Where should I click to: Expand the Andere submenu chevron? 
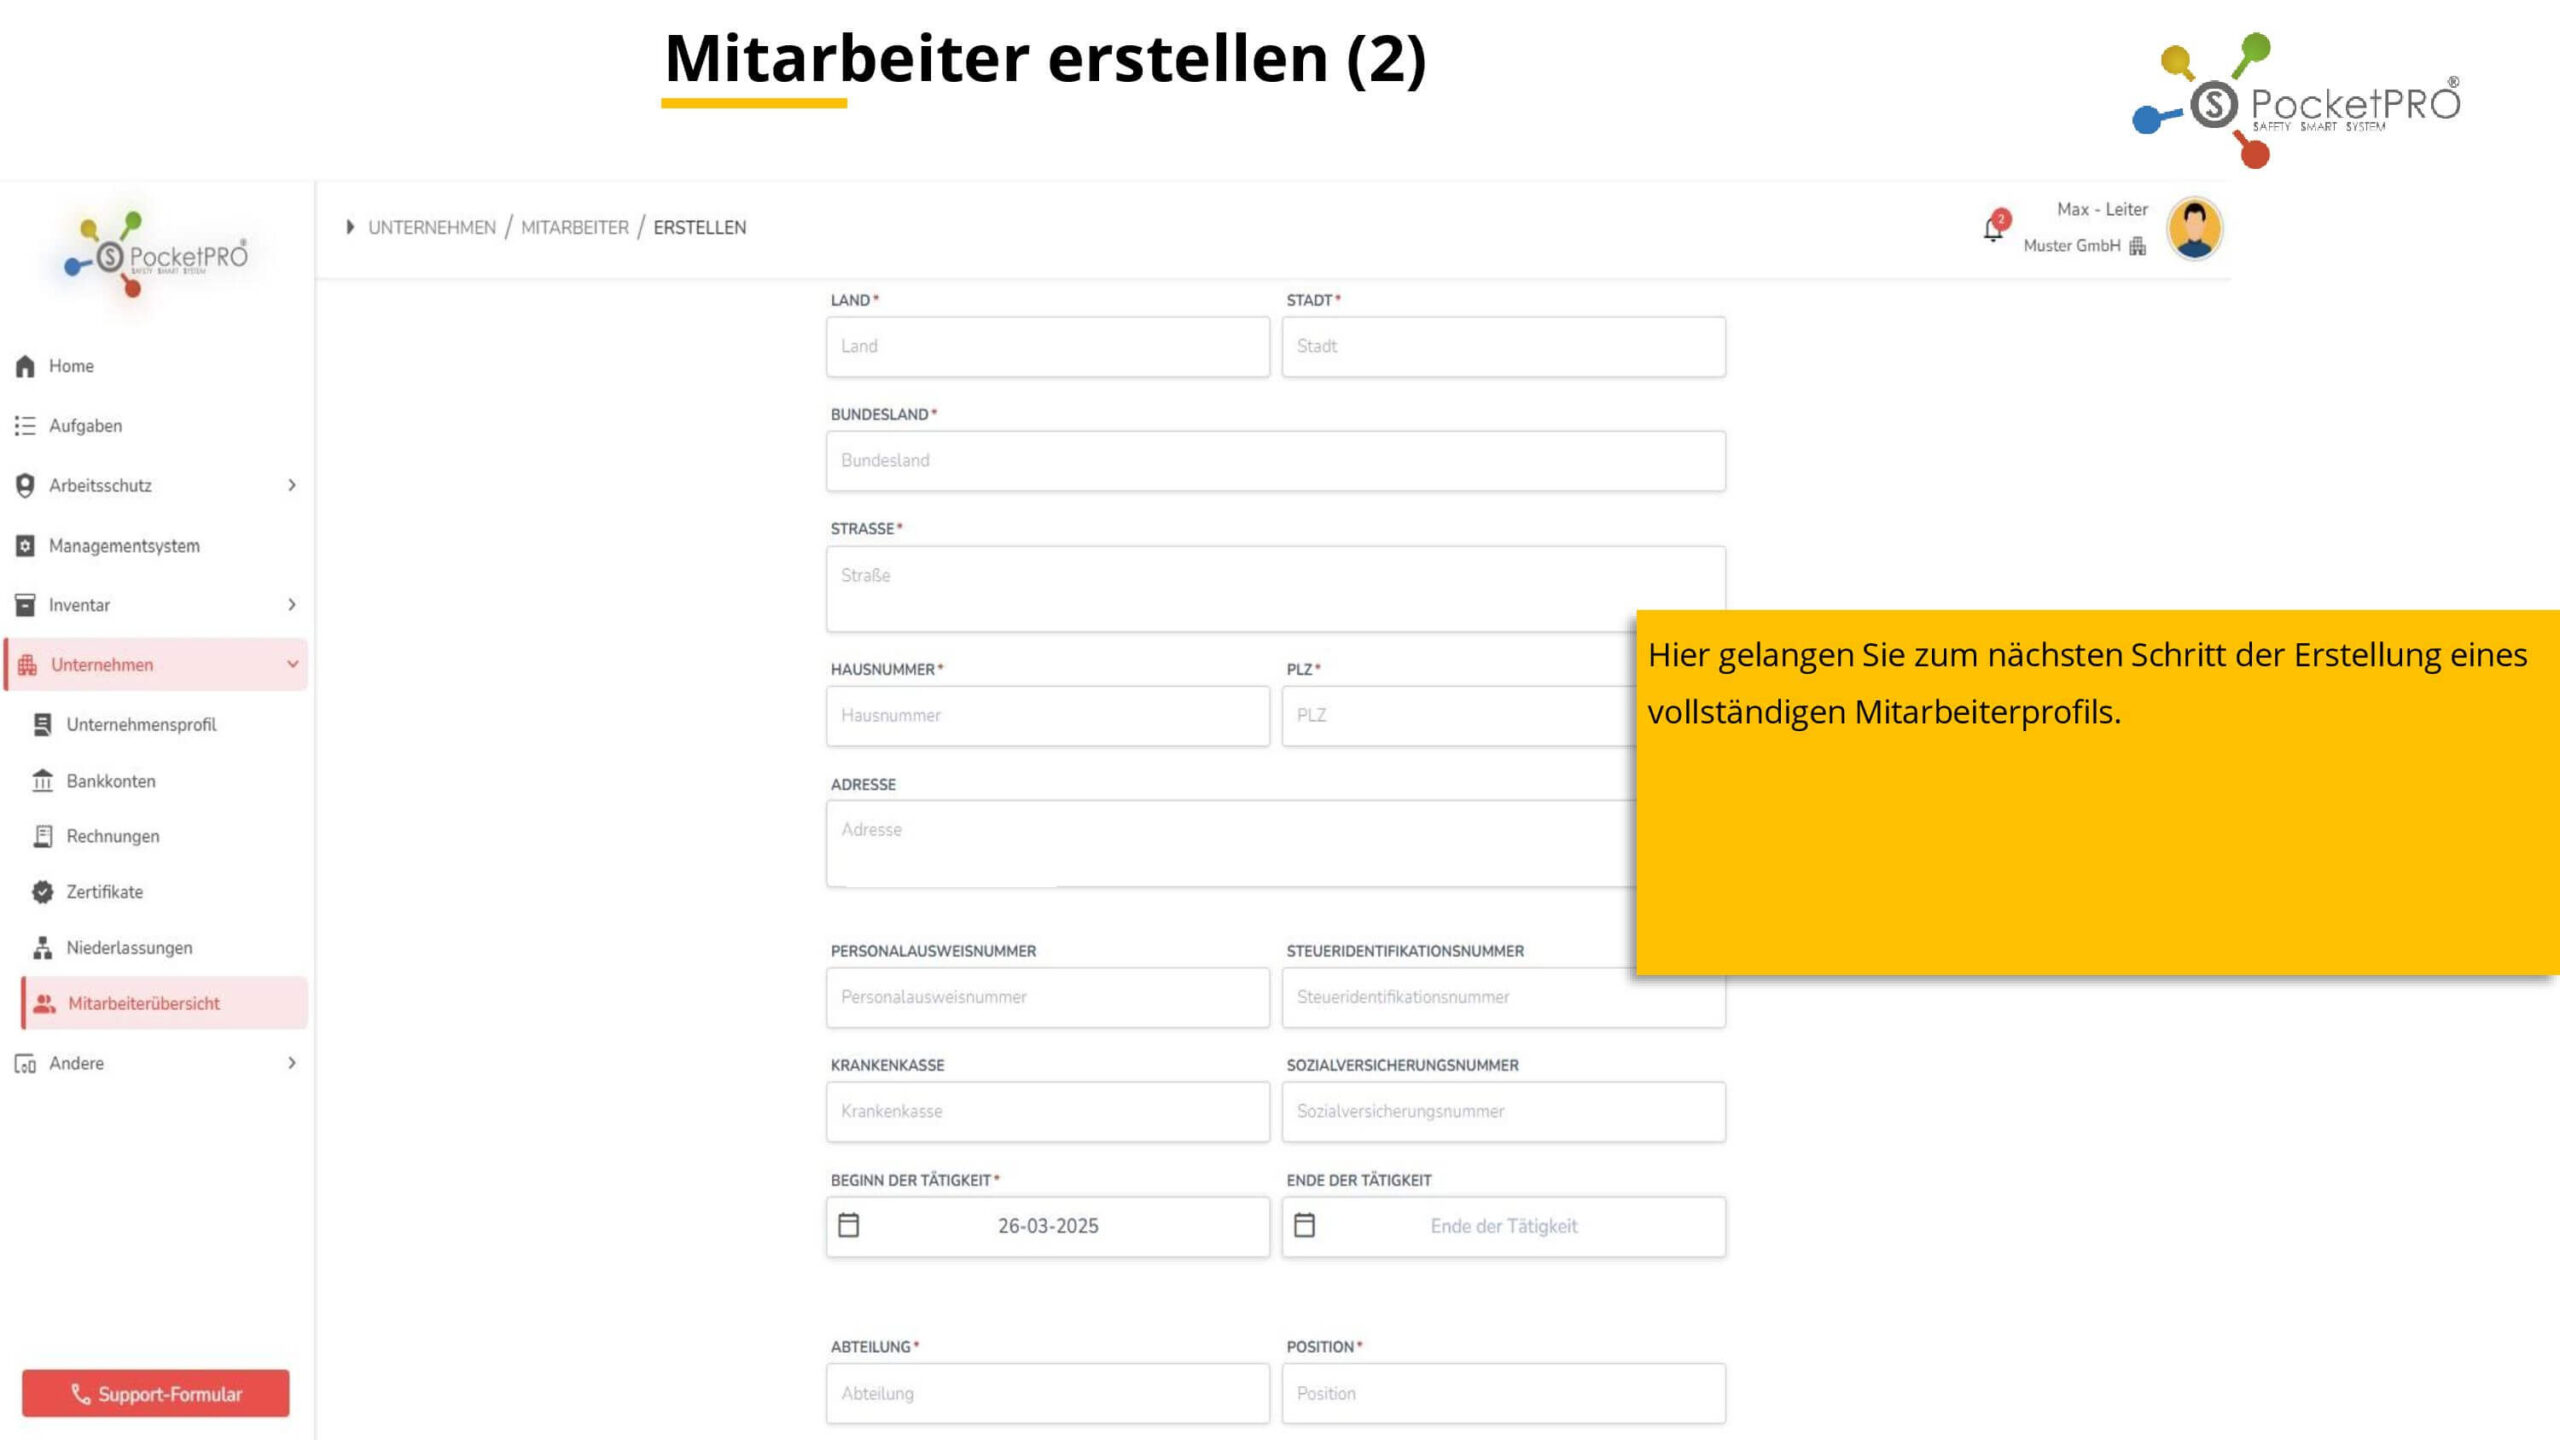click(292, 1063)
